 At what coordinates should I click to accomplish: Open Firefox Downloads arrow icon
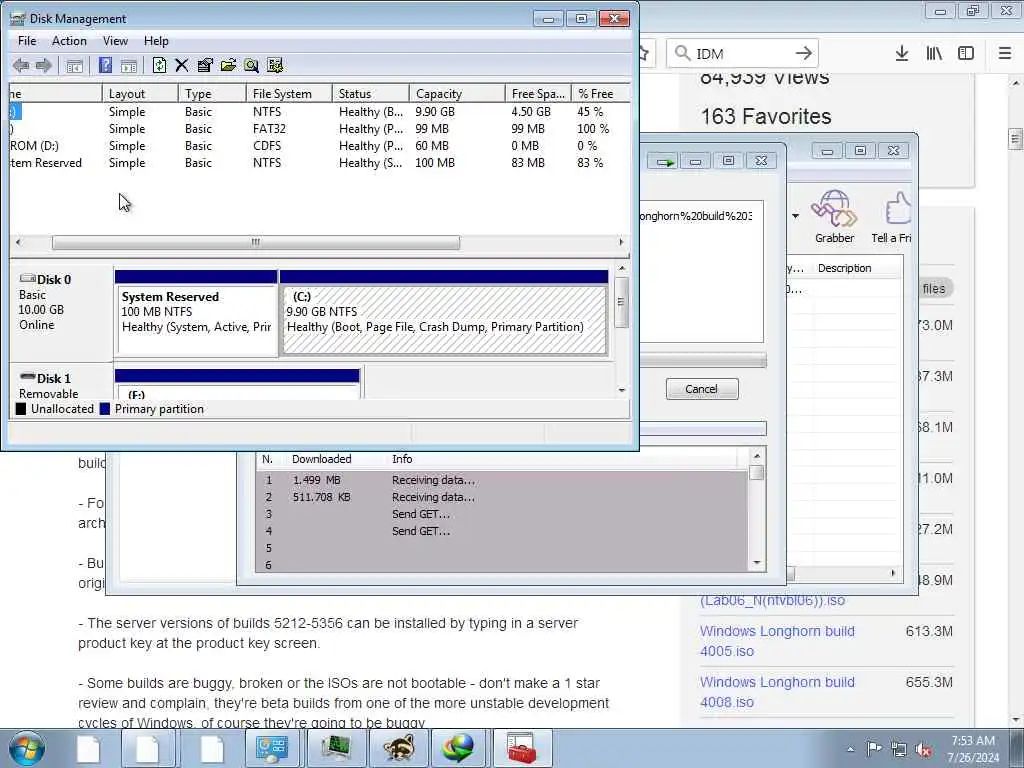(902, 53)
